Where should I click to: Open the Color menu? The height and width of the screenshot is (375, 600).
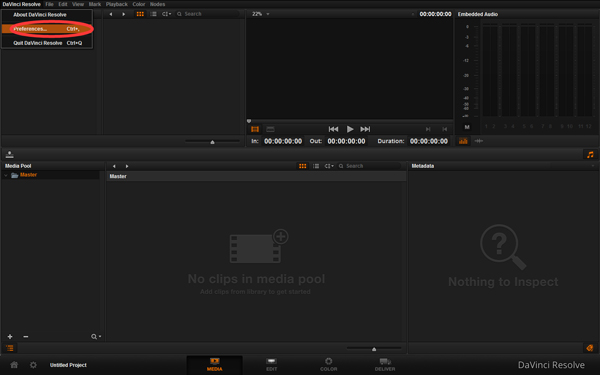click(x=139, y=4)
